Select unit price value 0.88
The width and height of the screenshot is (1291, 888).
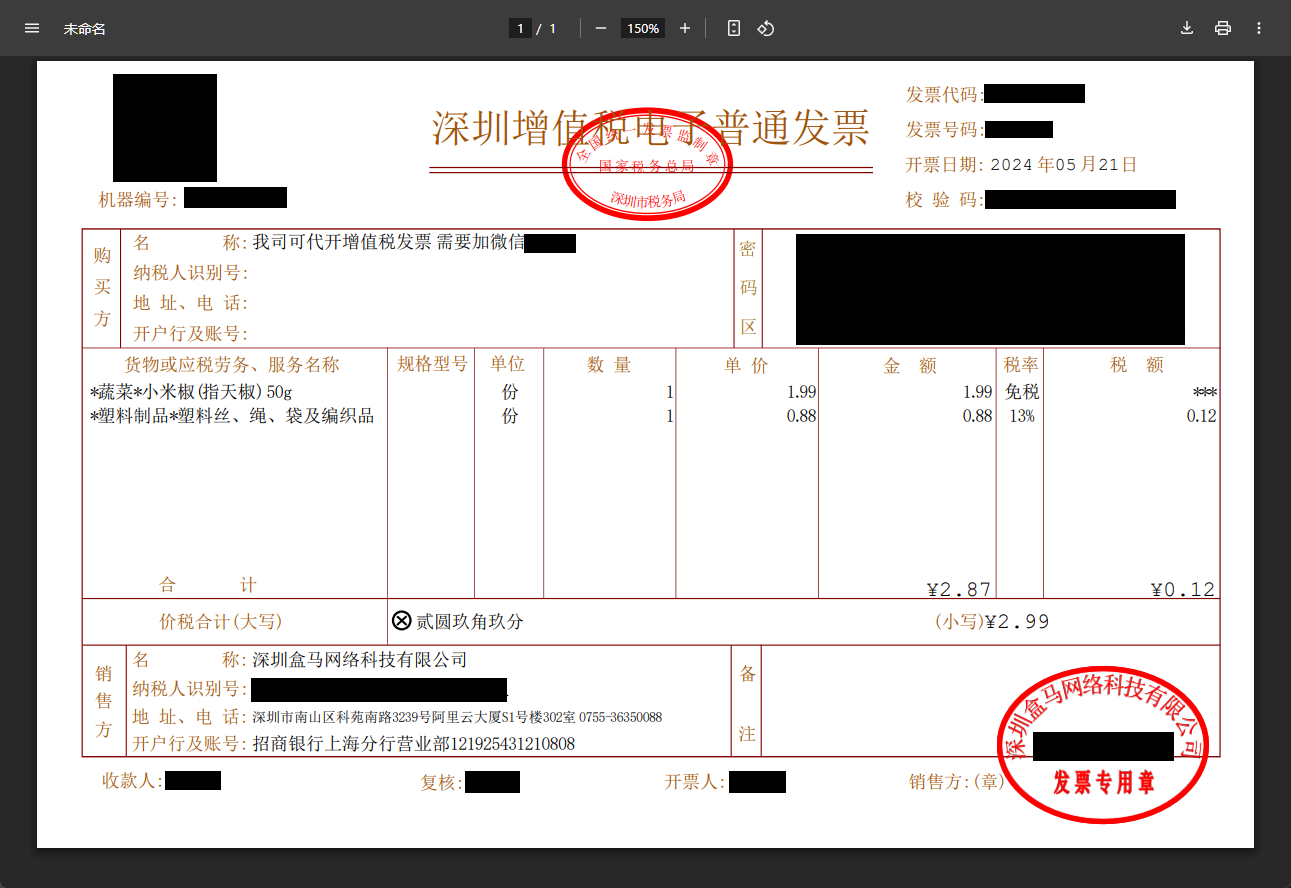(801, 416)
